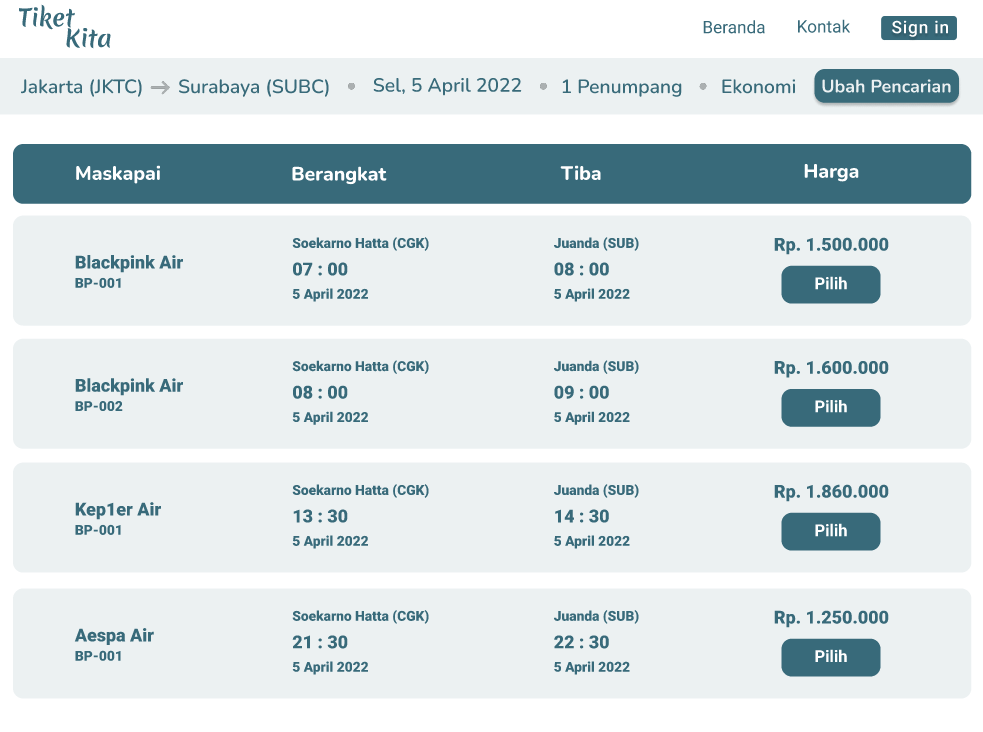Click the route arrow between Jakarta and Surabaya
Viewport: 983px width, 732px height.
[x=160, y=87]
